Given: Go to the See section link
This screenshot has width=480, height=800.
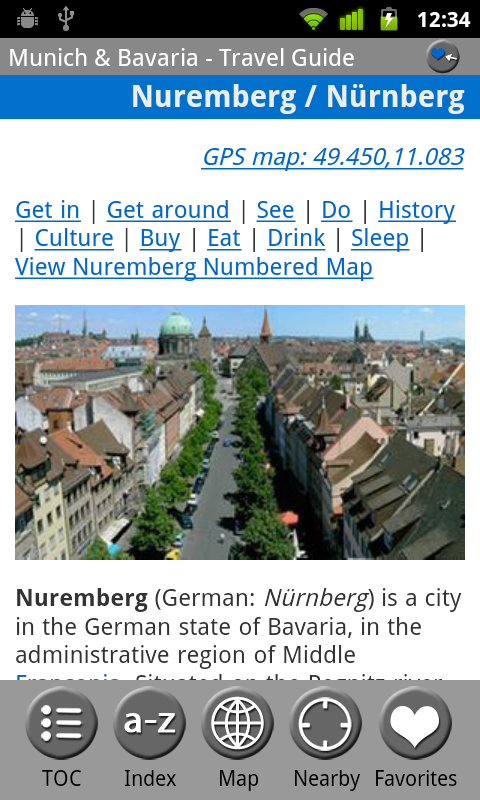Looking at the screenshot, I should coord(275,210).
